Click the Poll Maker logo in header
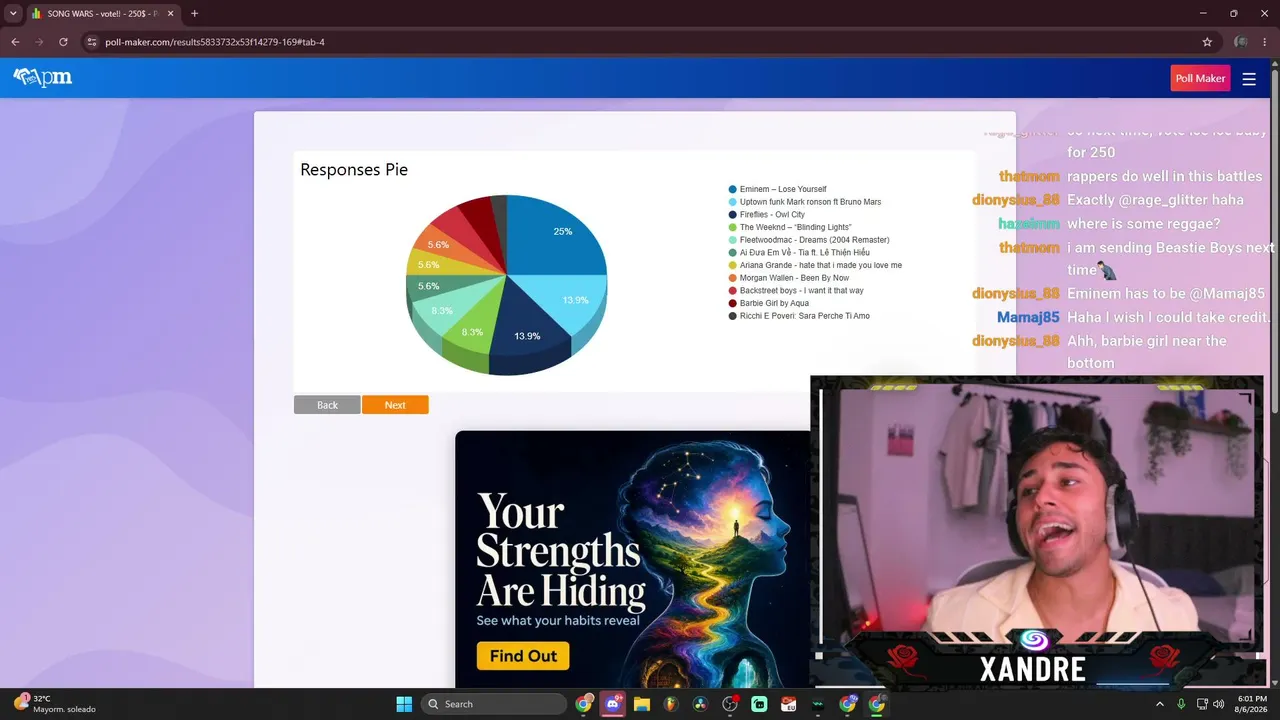 coord(43,78)
